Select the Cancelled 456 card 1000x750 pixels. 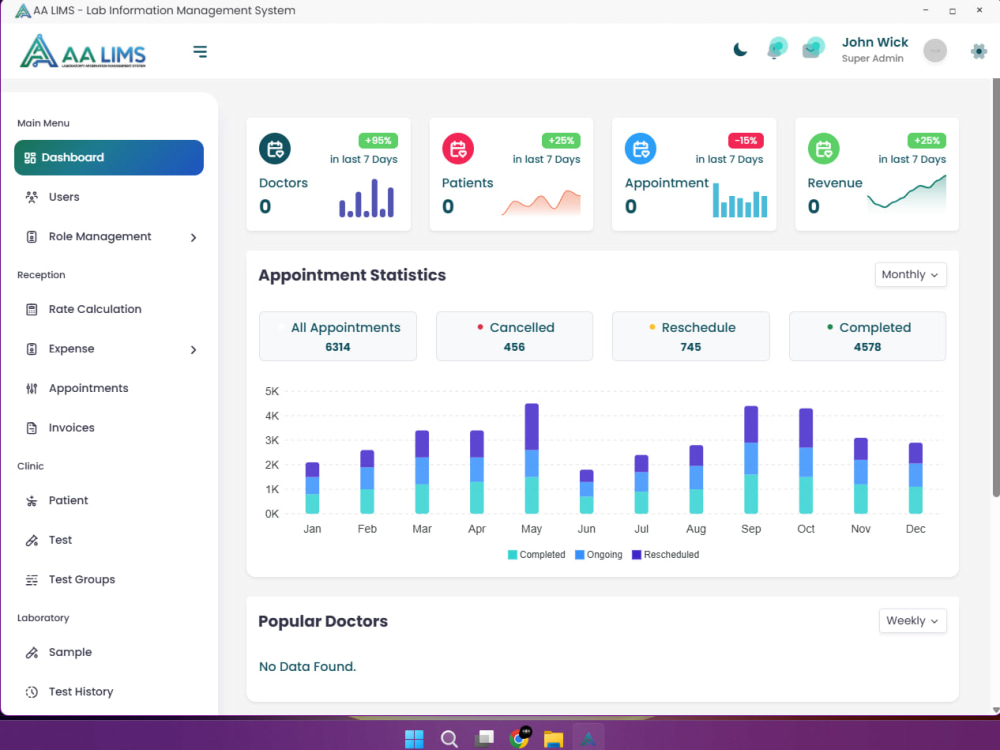514,336
